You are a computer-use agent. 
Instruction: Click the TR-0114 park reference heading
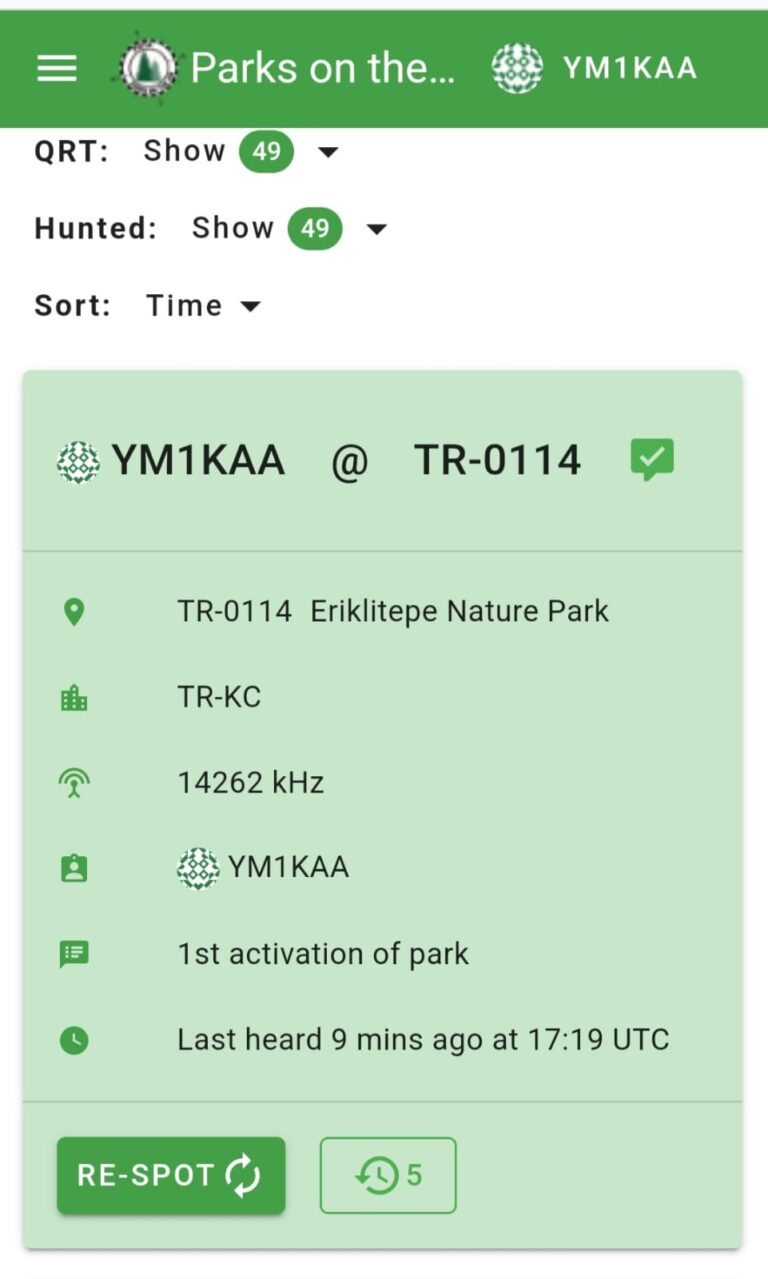[497, 461]
